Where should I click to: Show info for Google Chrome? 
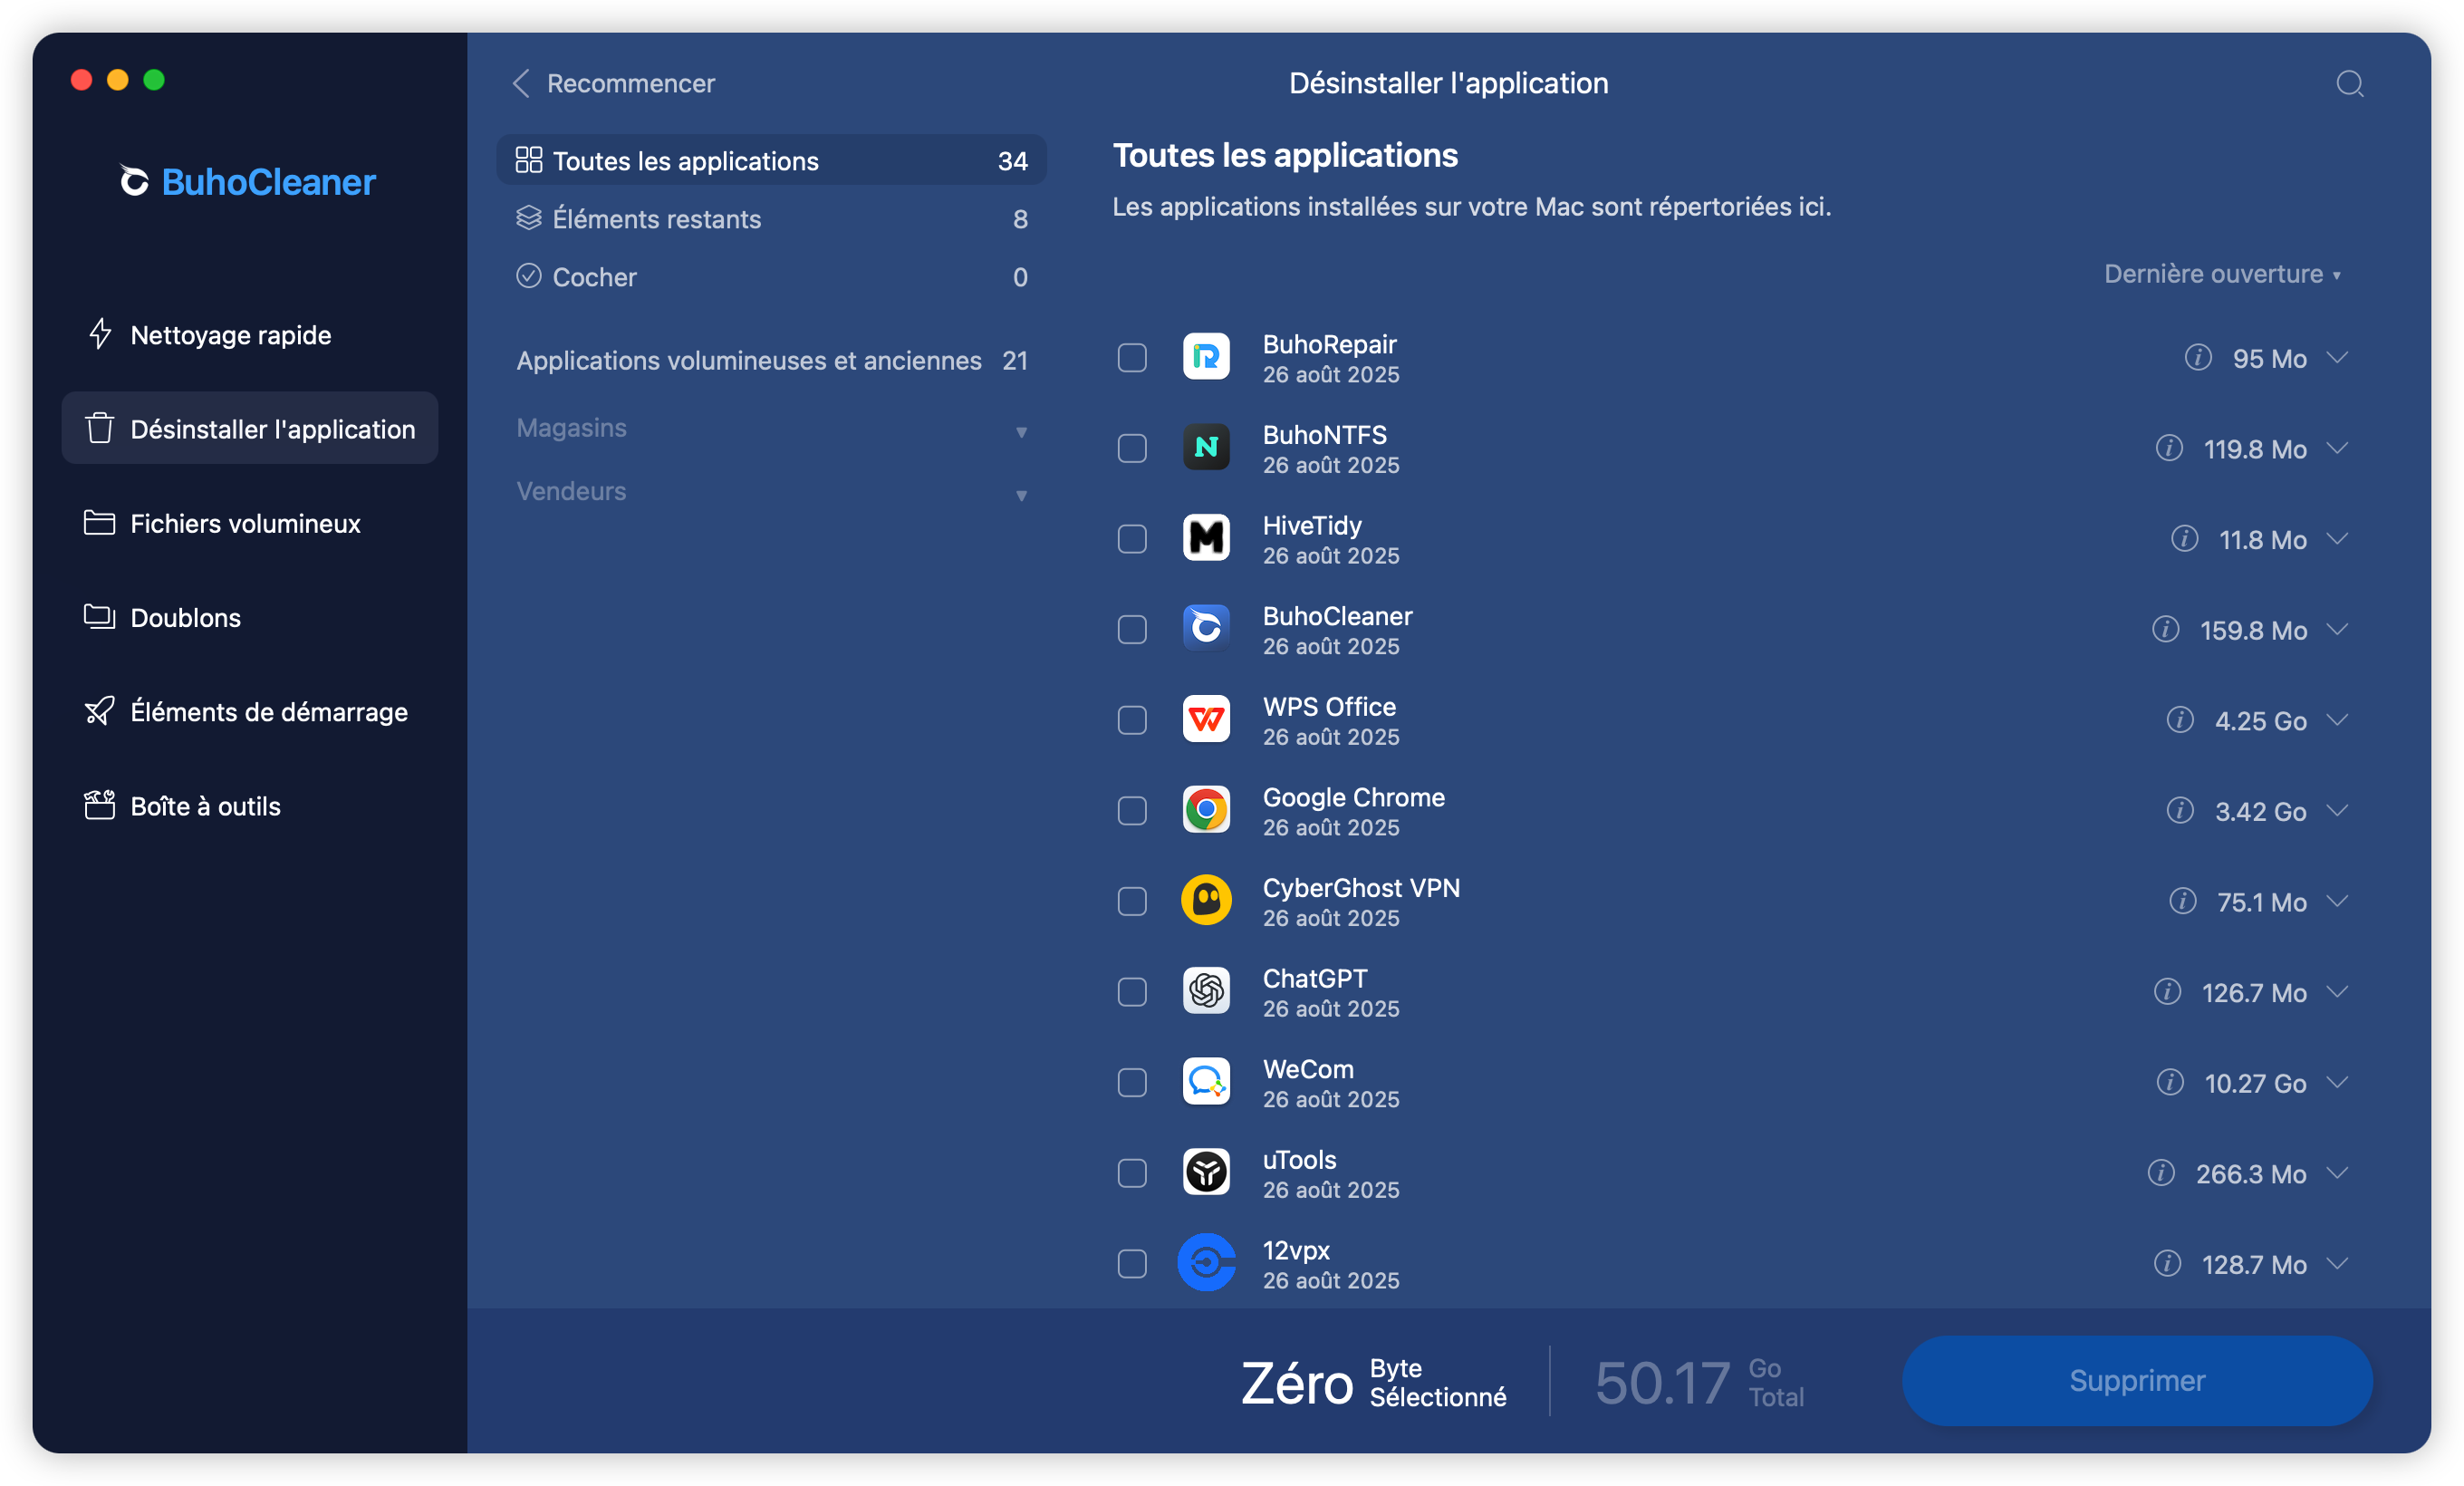pos(2179,810)
